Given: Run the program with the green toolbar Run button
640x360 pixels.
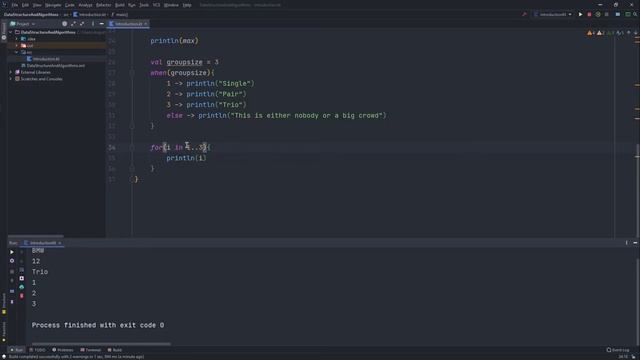Looking at the screenshot, I should 580,14.
